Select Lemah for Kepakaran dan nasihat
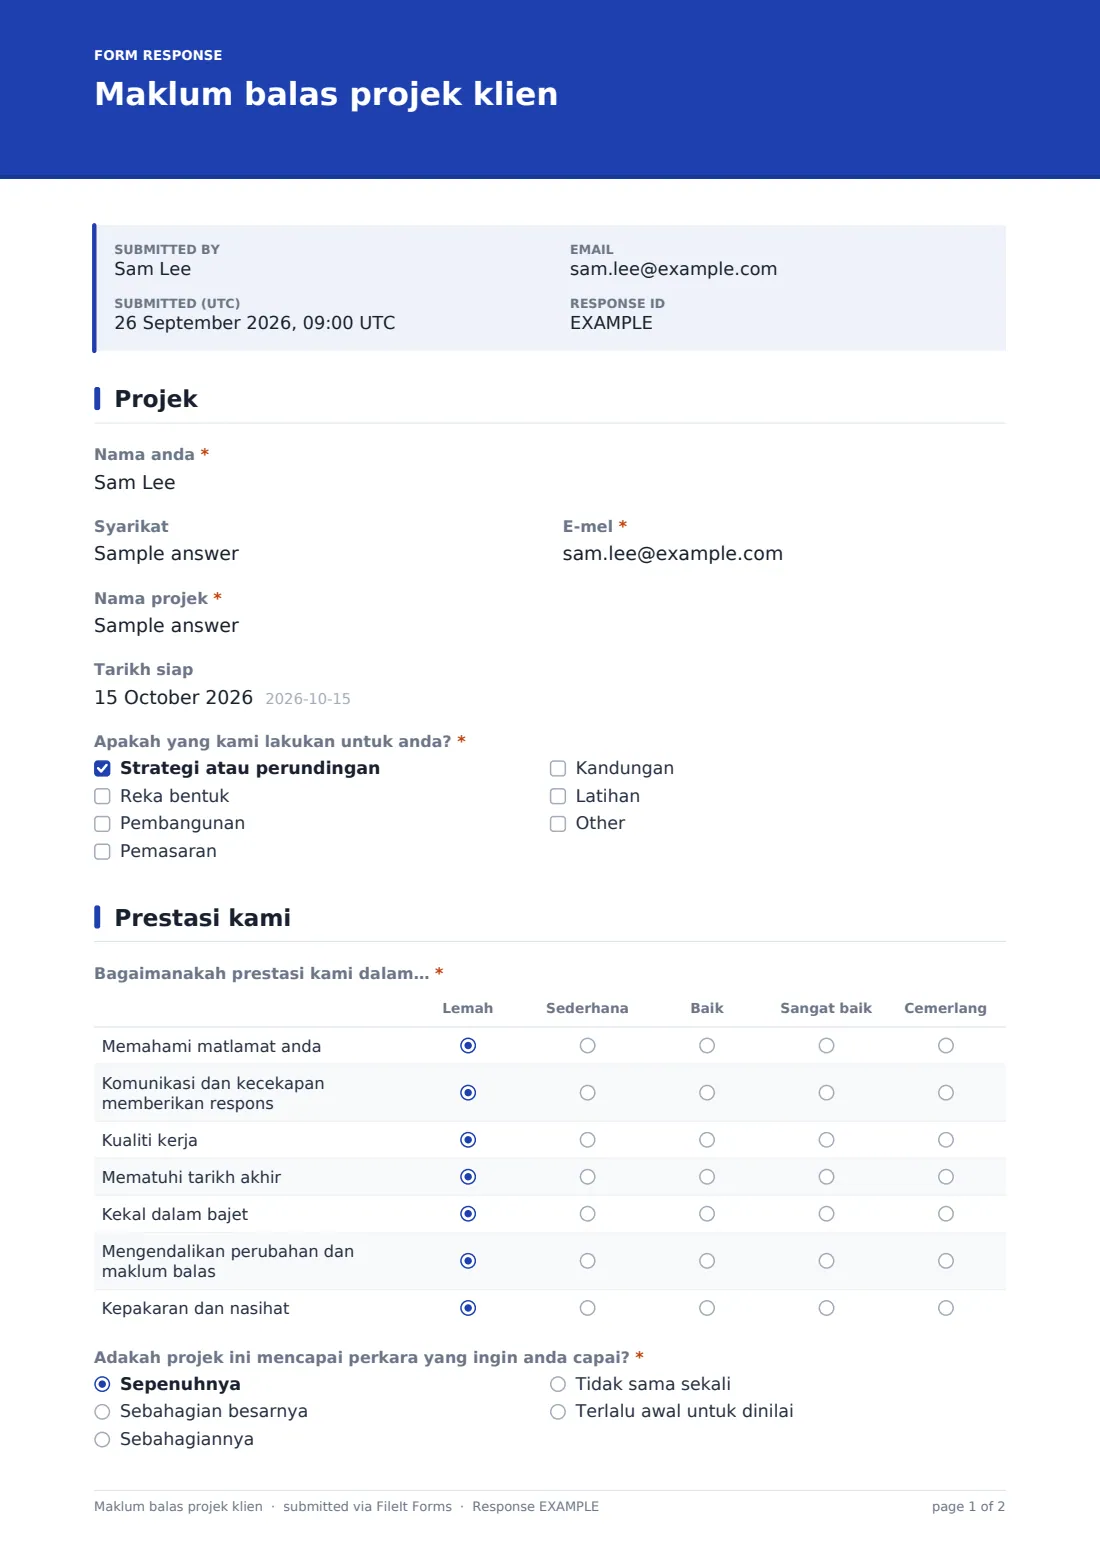 [468, 1308]
